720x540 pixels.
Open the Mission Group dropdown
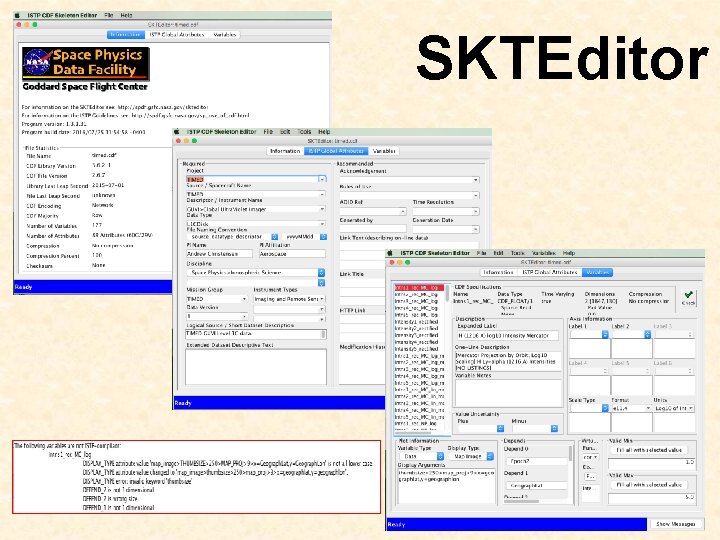coord(217,298)
